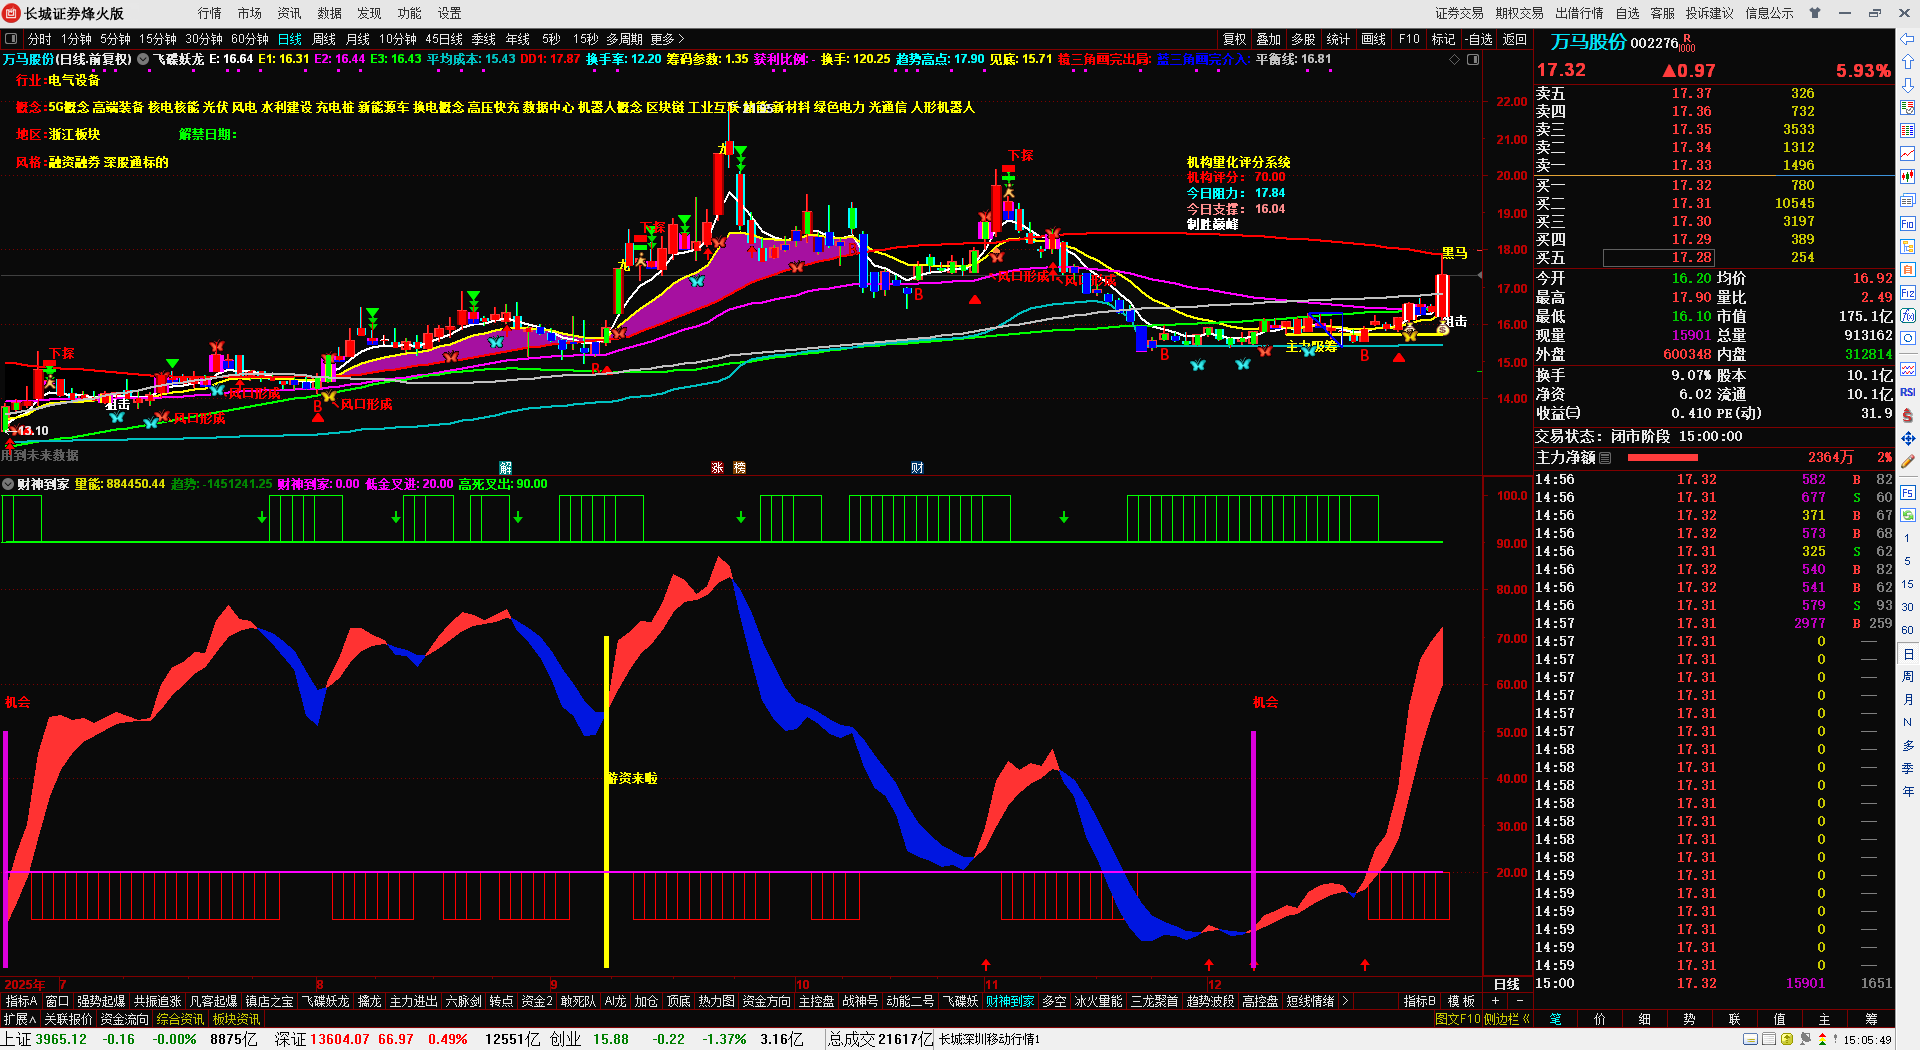1920x1050 pixels.
Task: Click the yellow 游资来啦 vertical marker line
Action: (606, 801)
